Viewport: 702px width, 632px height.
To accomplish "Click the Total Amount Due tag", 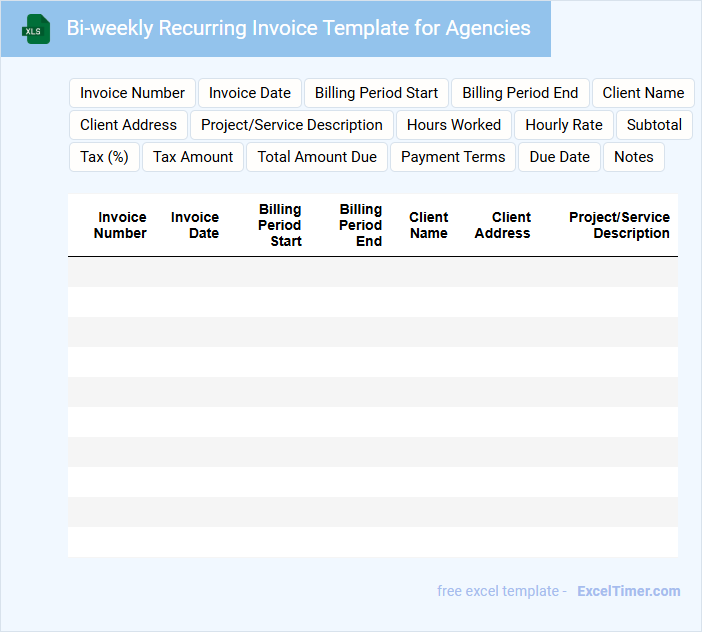I will [317, 157].
